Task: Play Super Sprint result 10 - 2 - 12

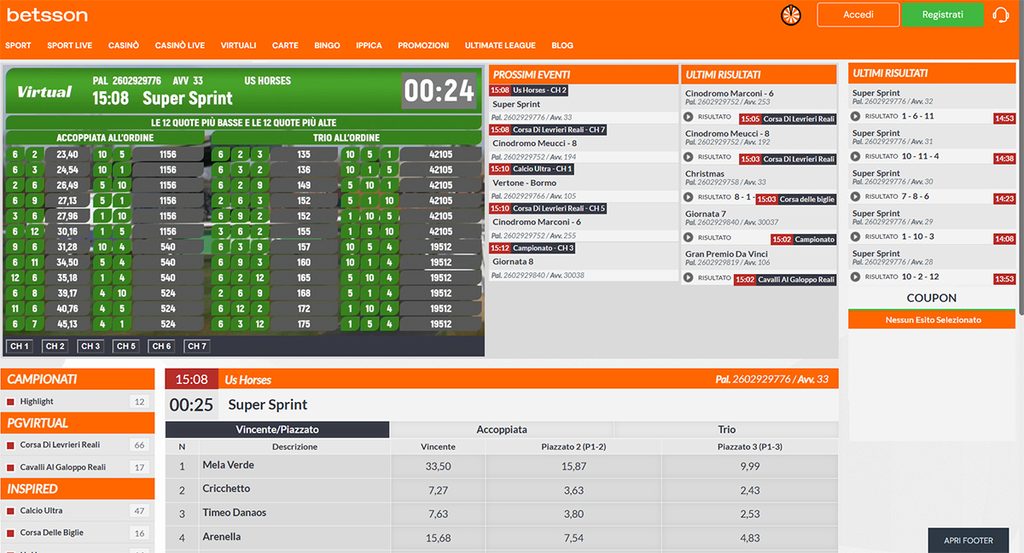Action: click(x=855, y=276)
